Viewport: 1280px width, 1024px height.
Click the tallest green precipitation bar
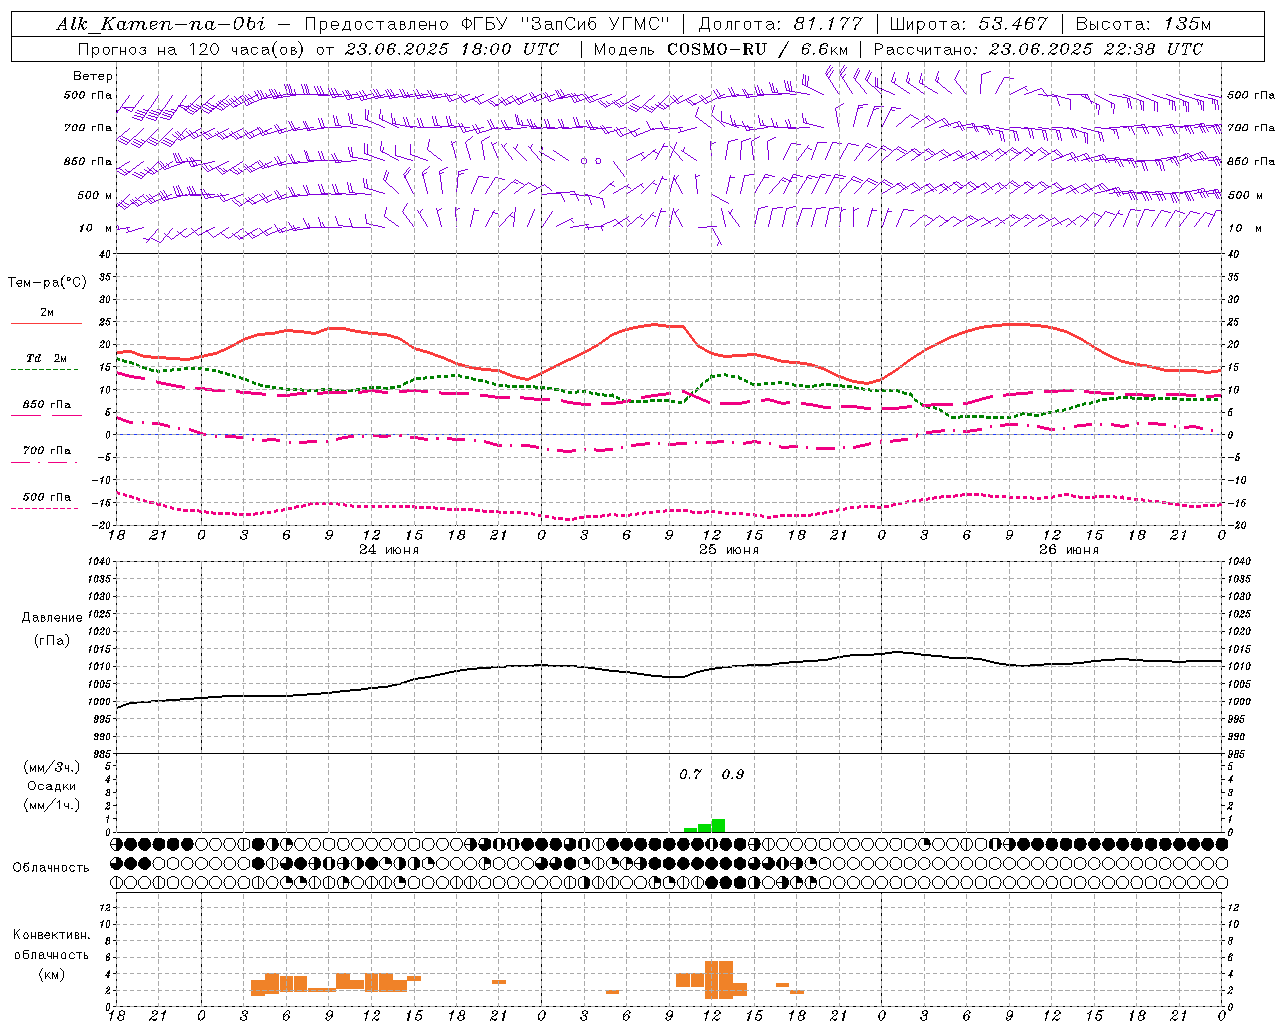718,826
